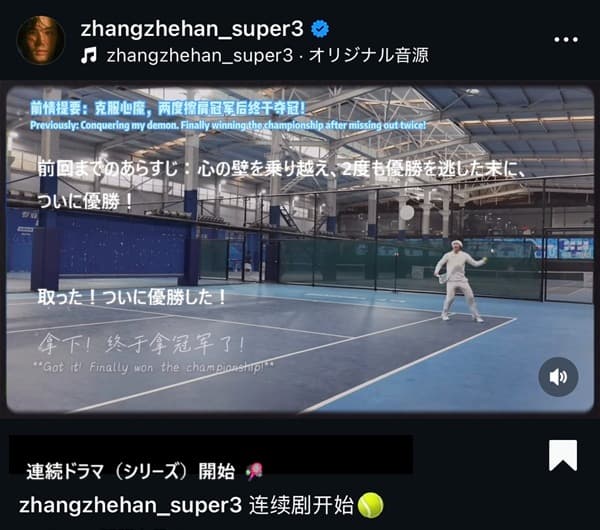Mute the video with the speaker icon
This screenshot has width=600, height=530.
pyautogui.click(x=558, y=377)
